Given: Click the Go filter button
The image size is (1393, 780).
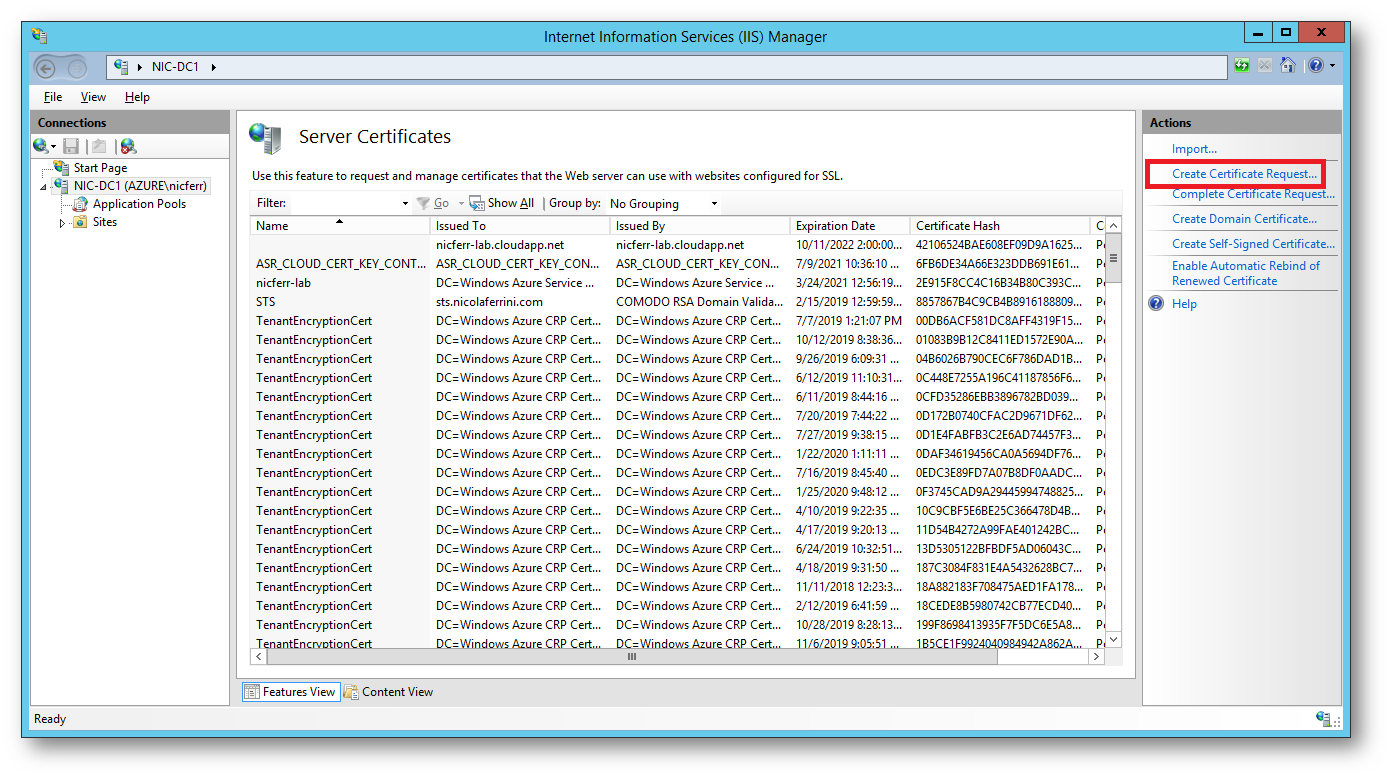Looking at the screenshot, I should pos(434,203).
